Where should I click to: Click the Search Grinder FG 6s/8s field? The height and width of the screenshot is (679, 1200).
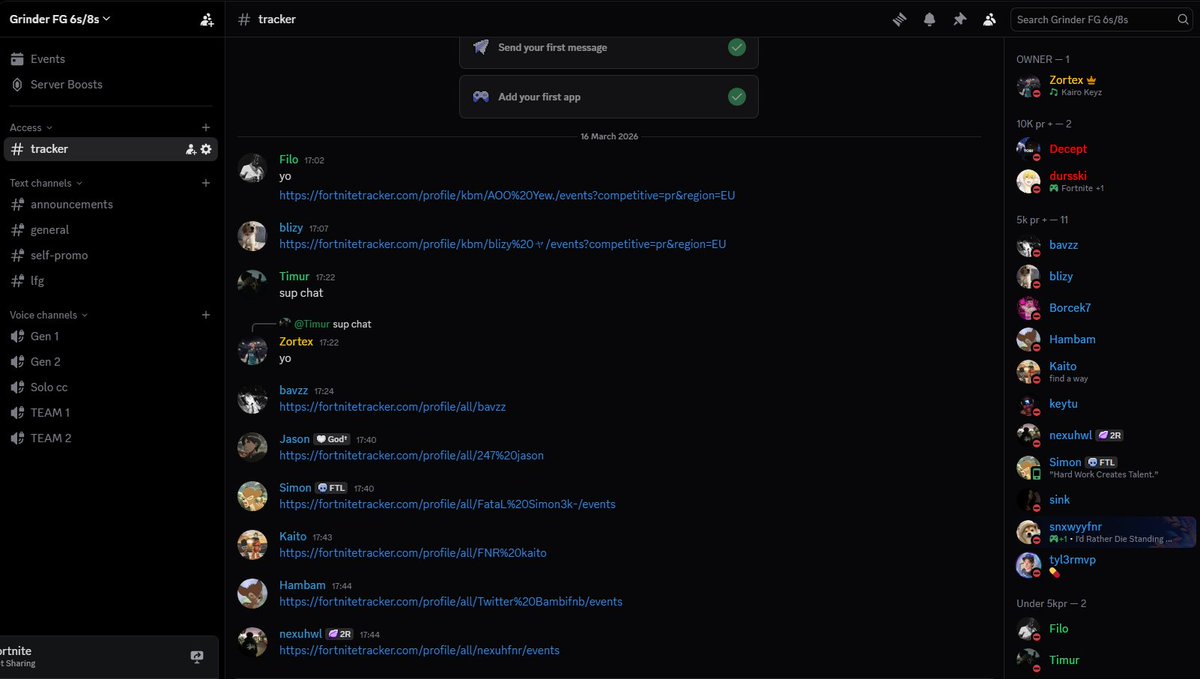[x=1102, y=19]
